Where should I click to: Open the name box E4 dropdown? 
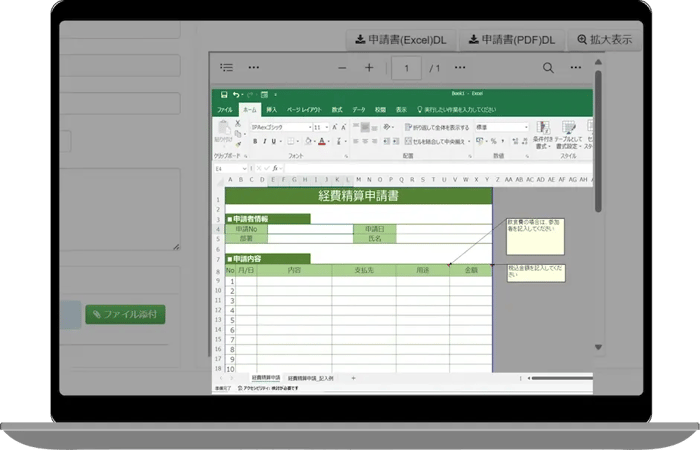click(x=244, y=169)
